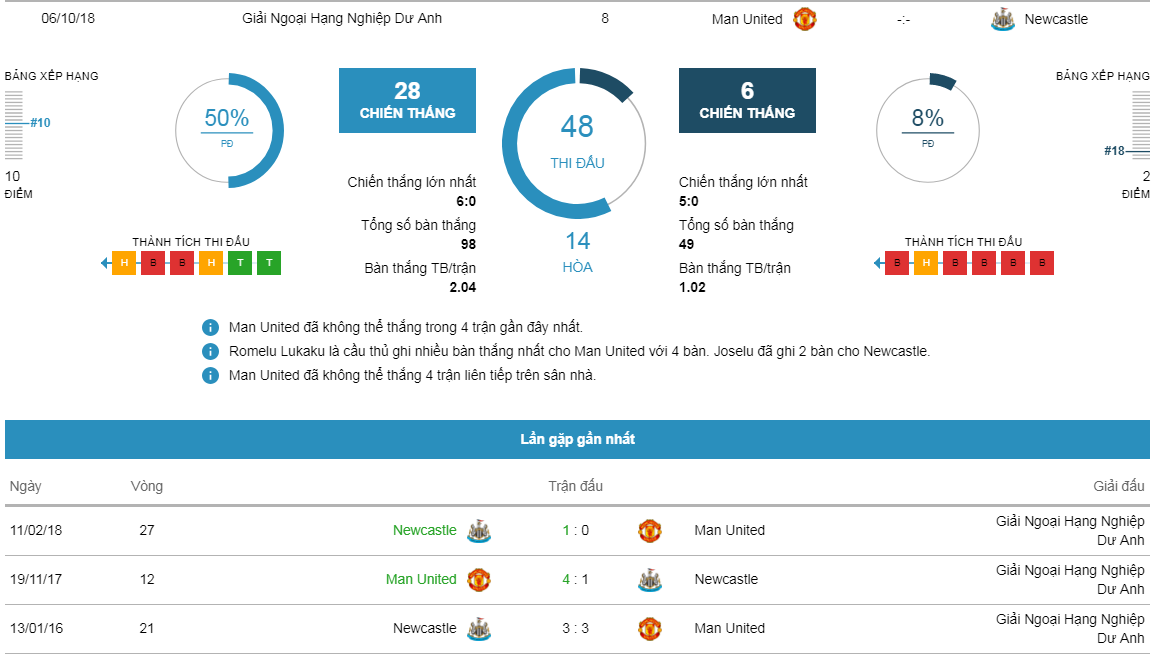Click Newcastle form back arrow
Screen dimensions: 1155x654
[878, 263]
